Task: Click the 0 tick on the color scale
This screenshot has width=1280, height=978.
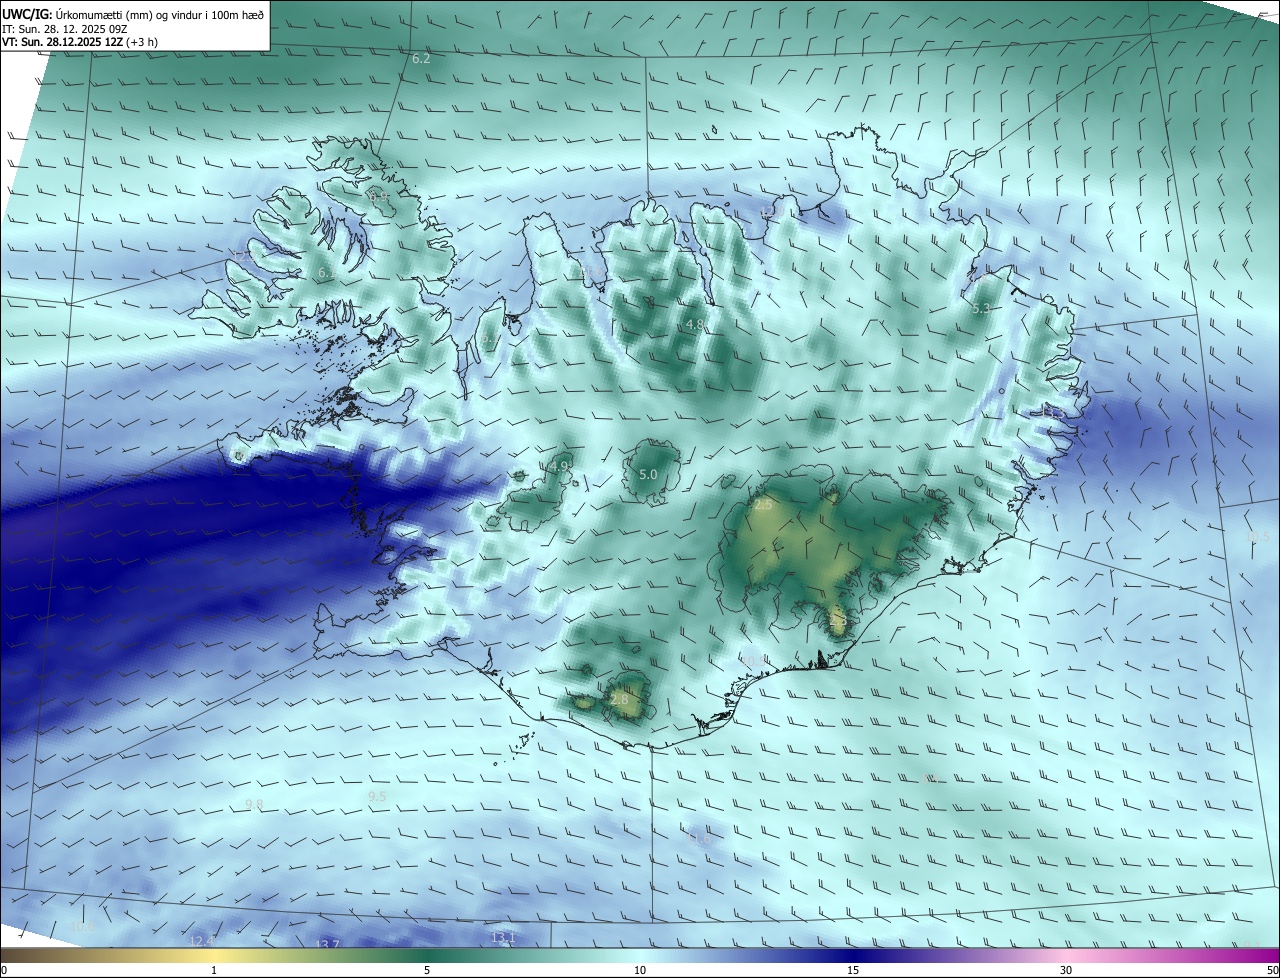Action: (x=4, y=970)
